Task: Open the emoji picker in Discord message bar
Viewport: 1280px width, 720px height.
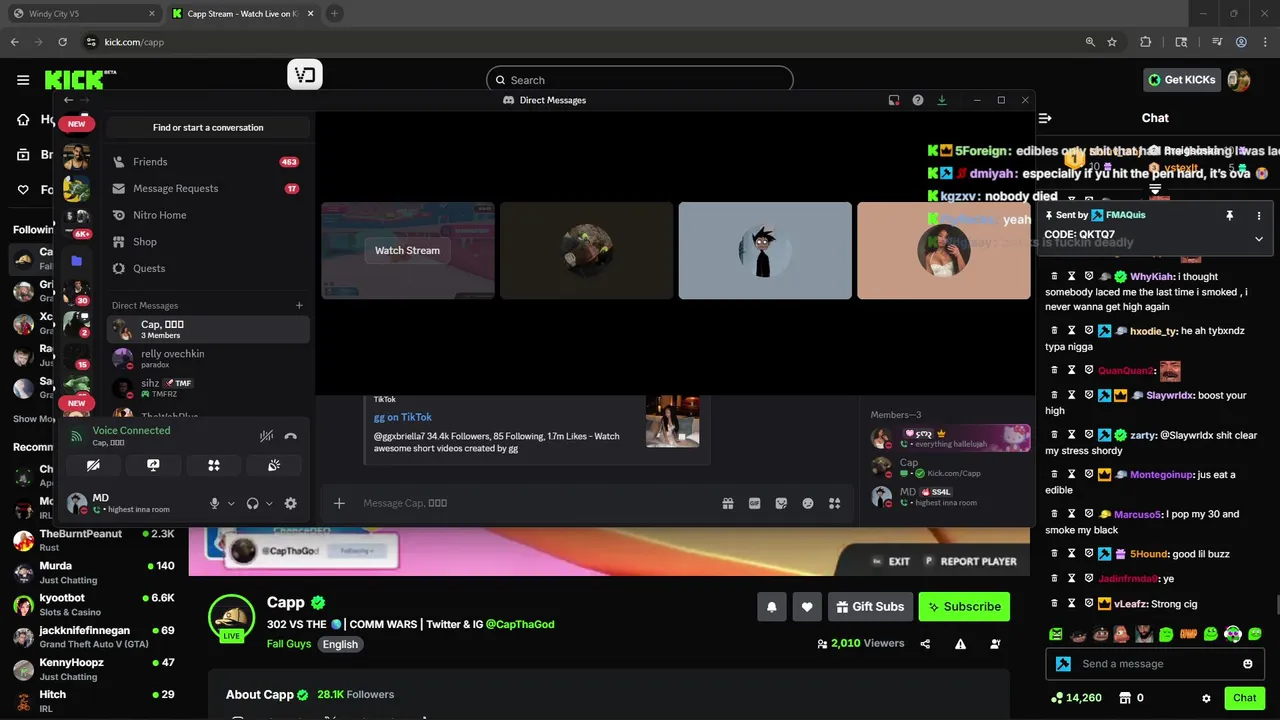Action: click(x=808, y=503)
